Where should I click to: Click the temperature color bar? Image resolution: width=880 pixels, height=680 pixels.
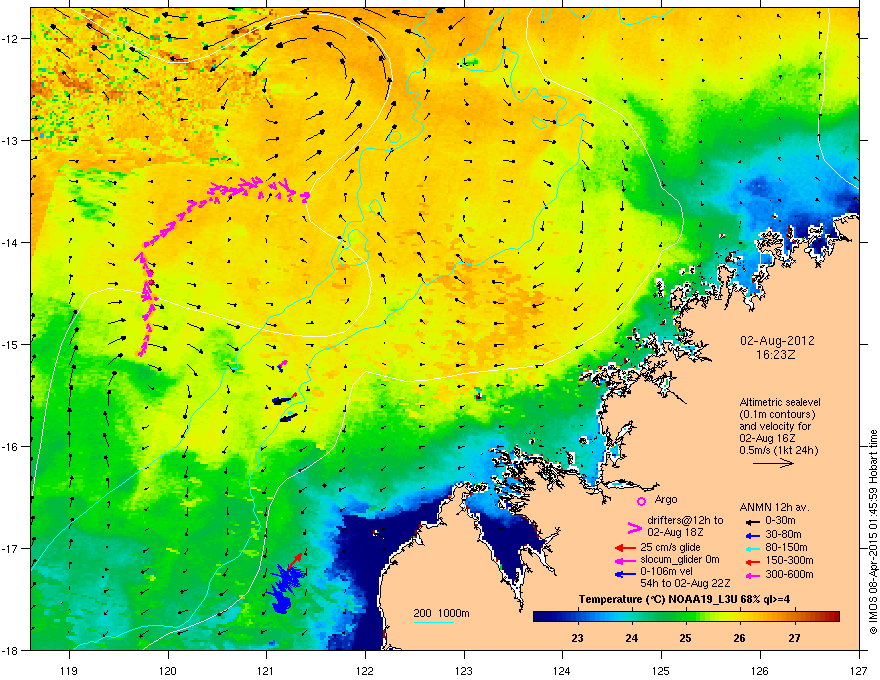686,617
